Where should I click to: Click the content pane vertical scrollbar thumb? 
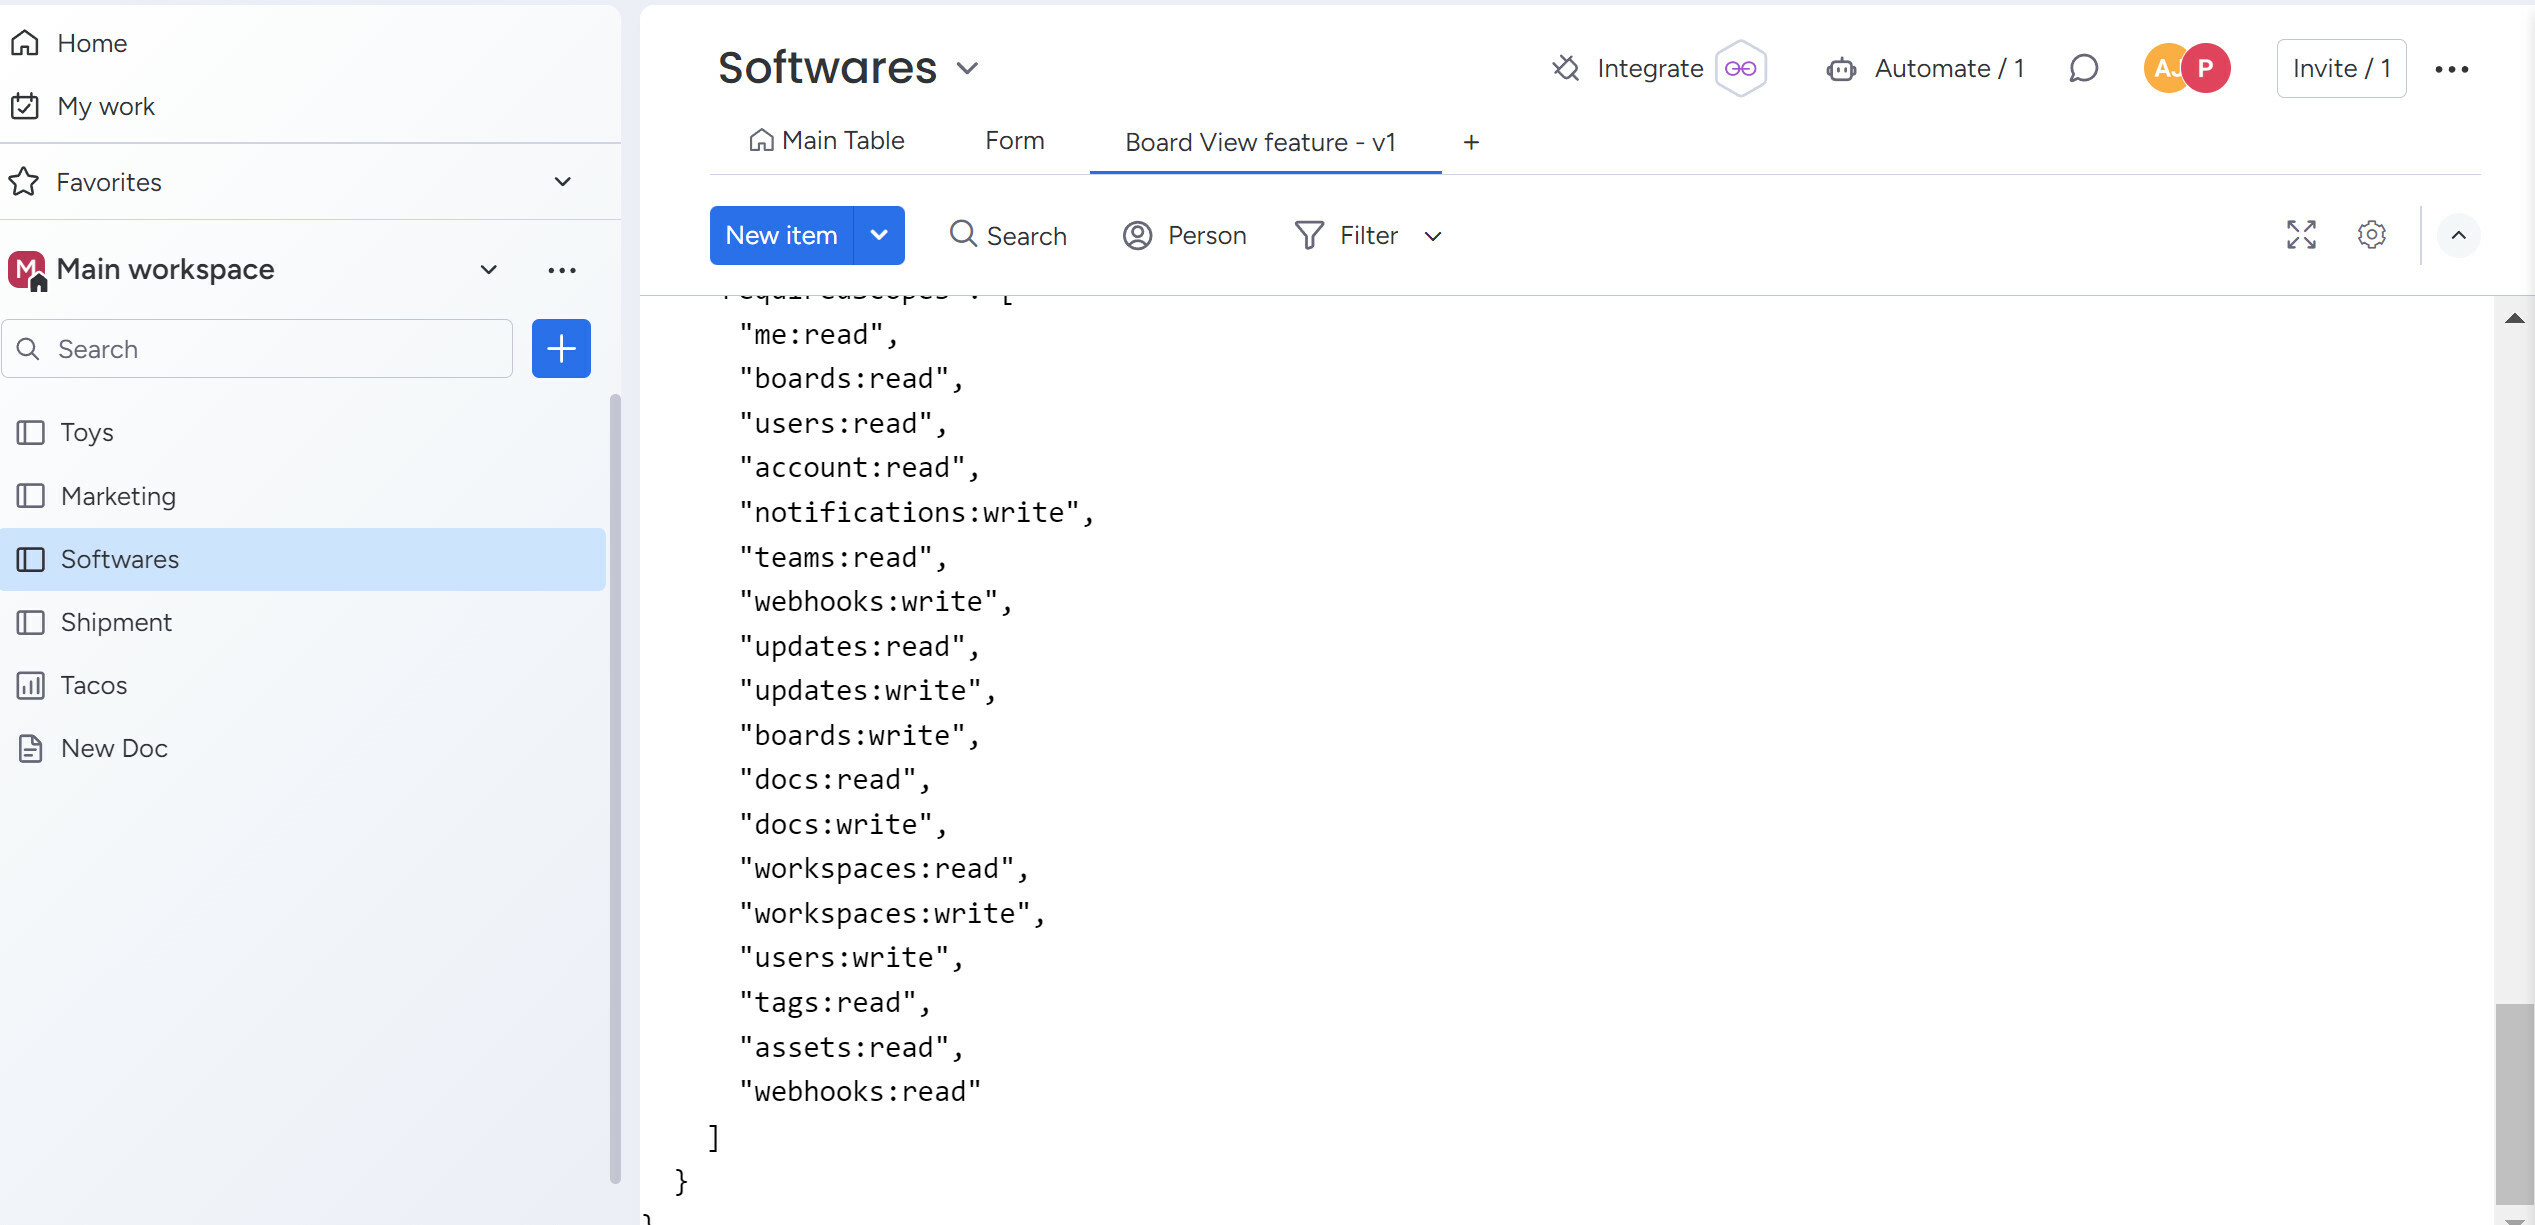[2514, 1104]
